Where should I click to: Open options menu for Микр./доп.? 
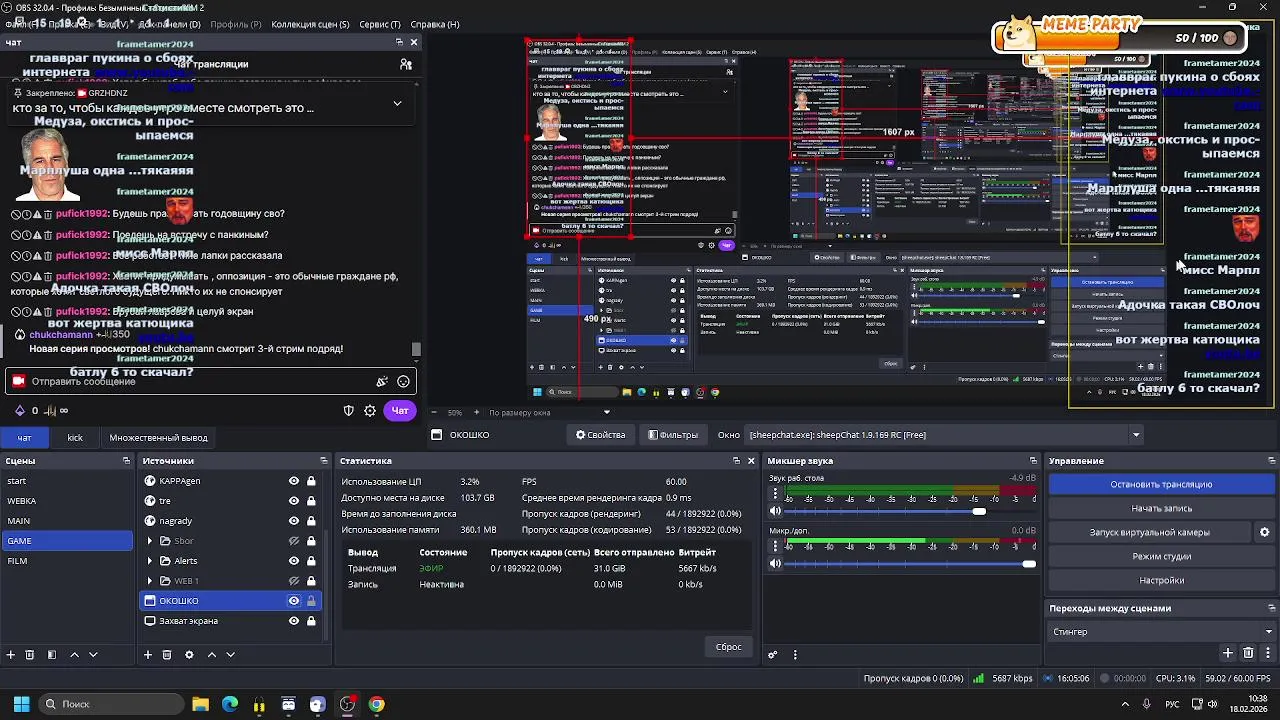tap(775, 546)
